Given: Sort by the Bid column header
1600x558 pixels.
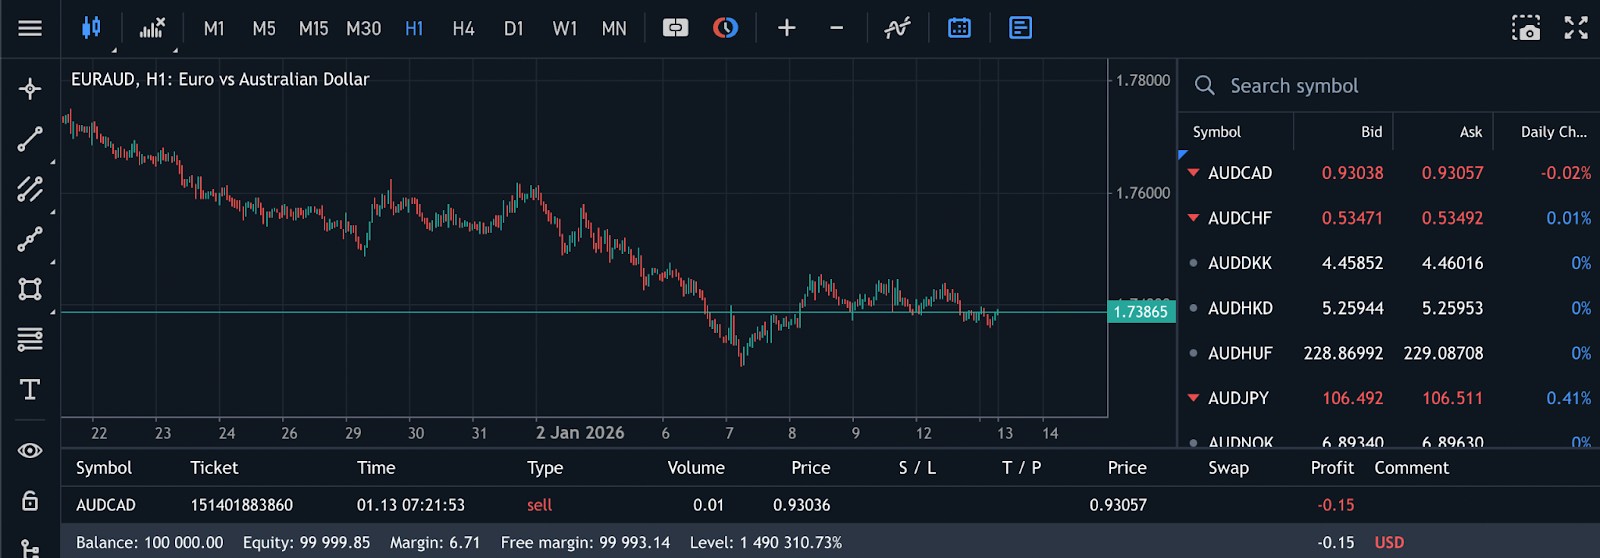Looking at the screenshot, I should pyautogui.click(x=1371, y=132).
